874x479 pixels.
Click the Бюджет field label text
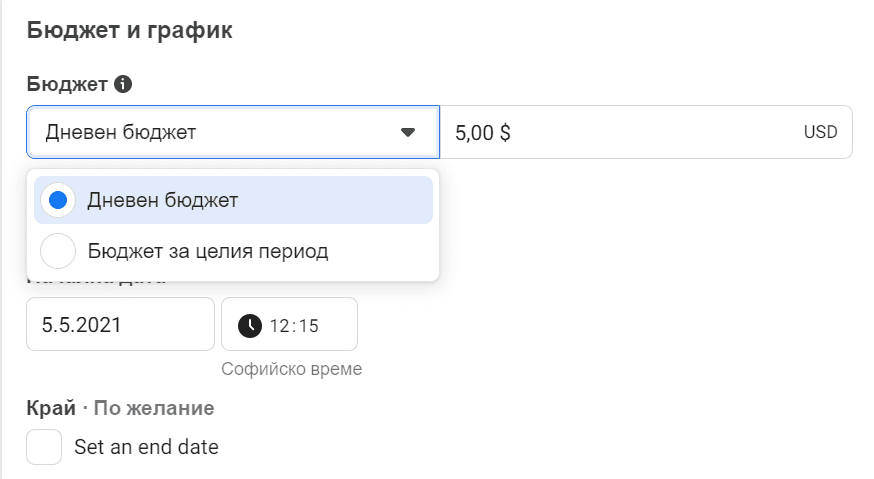pos(67,85)
